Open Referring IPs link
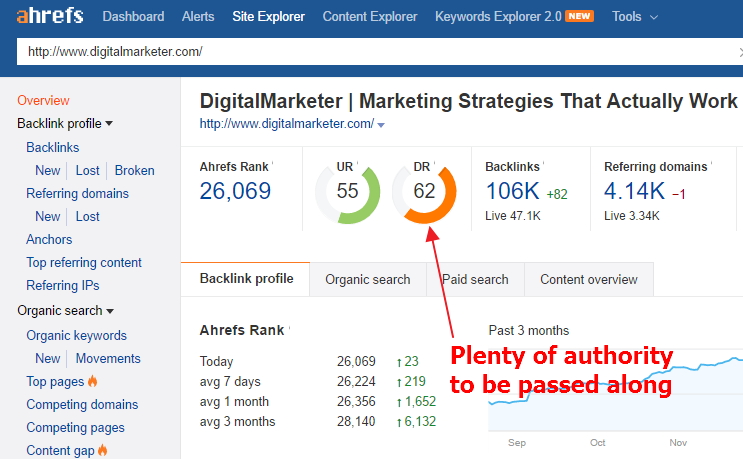 pos(63,286)
